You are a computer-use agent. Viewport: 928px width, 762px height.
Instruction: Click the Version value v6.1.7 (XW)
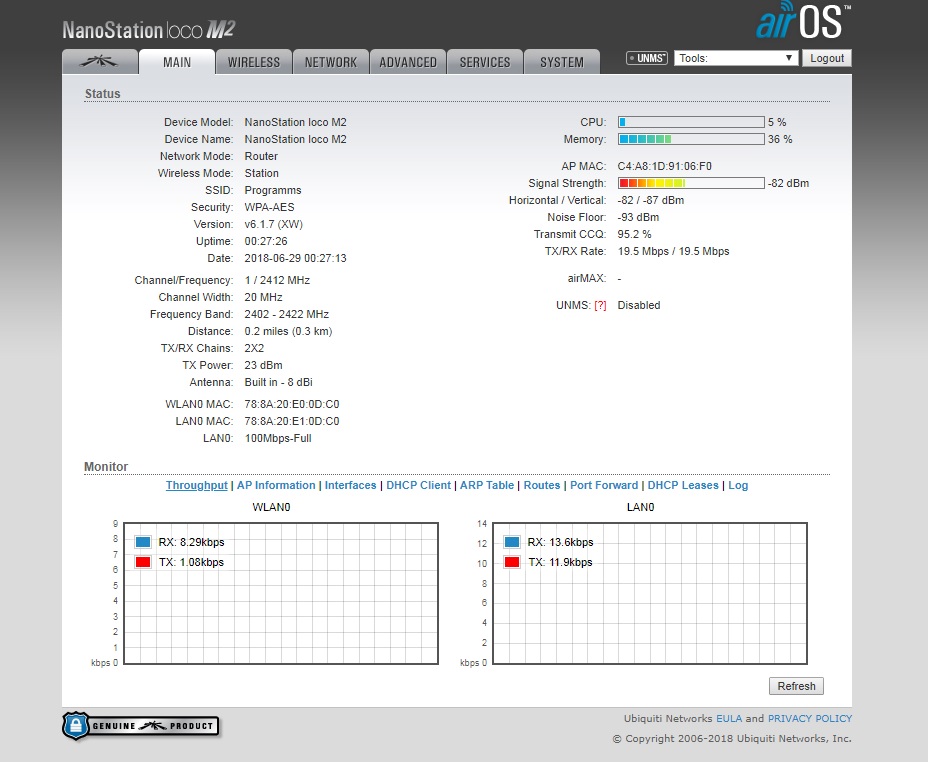tap(273, 224)
